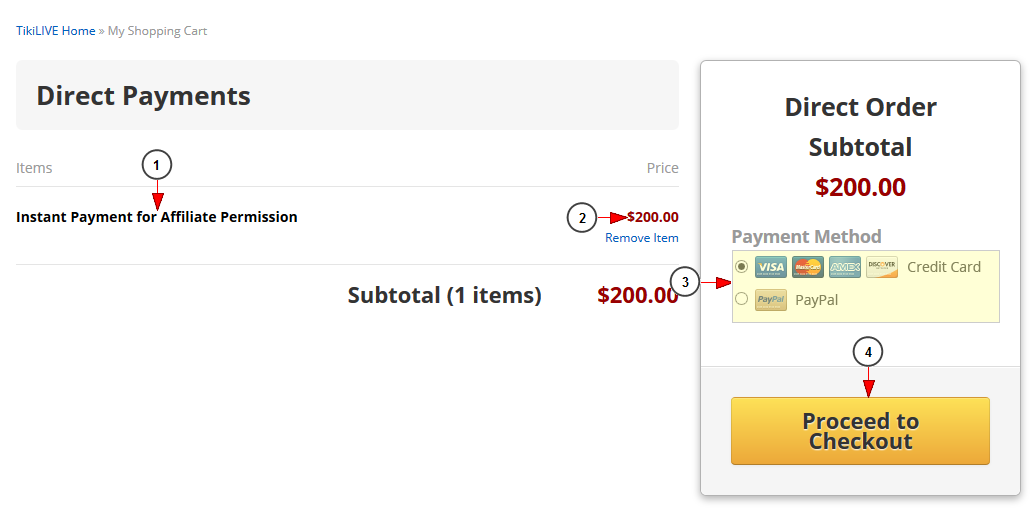Select the Credit Card radio button
This screenshot has height=520, width=1033.
(x=742, y=267)
